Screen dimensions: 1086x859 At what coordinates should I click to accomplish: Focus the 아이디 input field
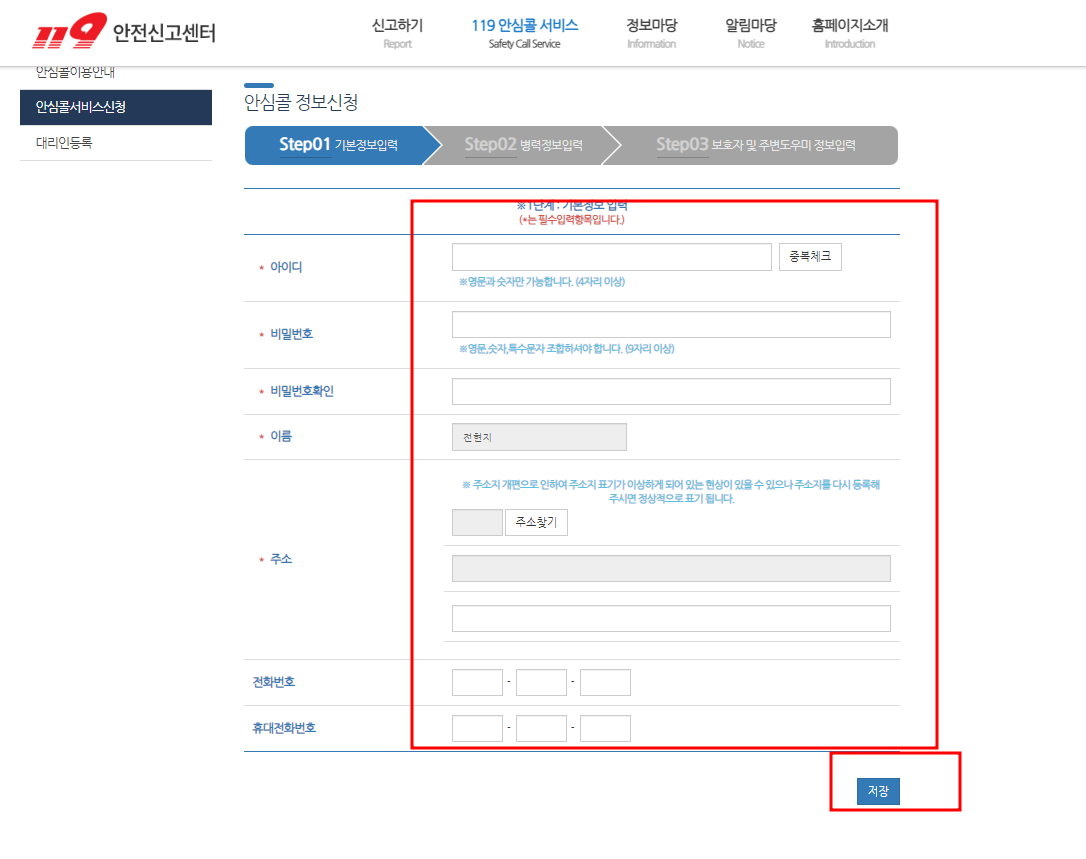[612, 257]
